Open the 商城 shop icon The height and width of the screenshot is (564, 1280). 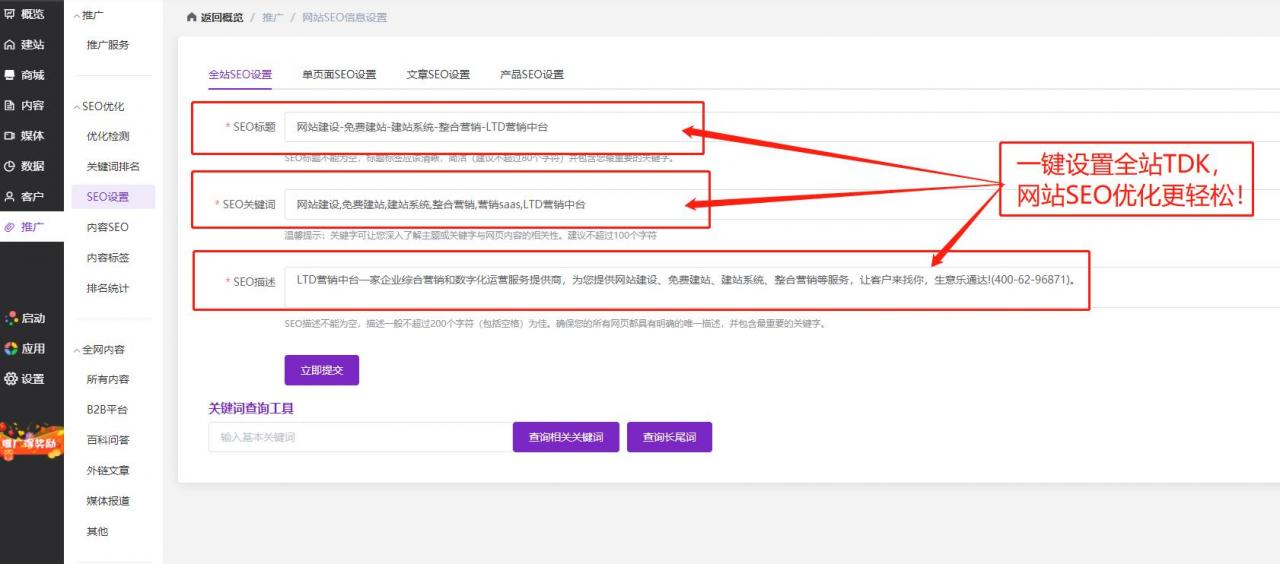tap(11, 75)
